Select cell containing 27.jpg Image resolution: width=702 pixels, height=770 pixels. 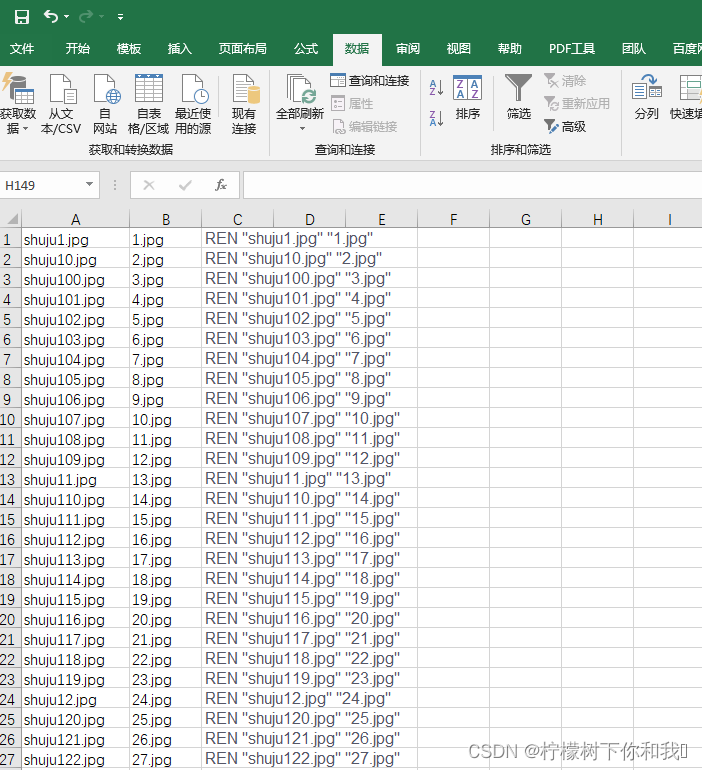[x=166, y=759]
